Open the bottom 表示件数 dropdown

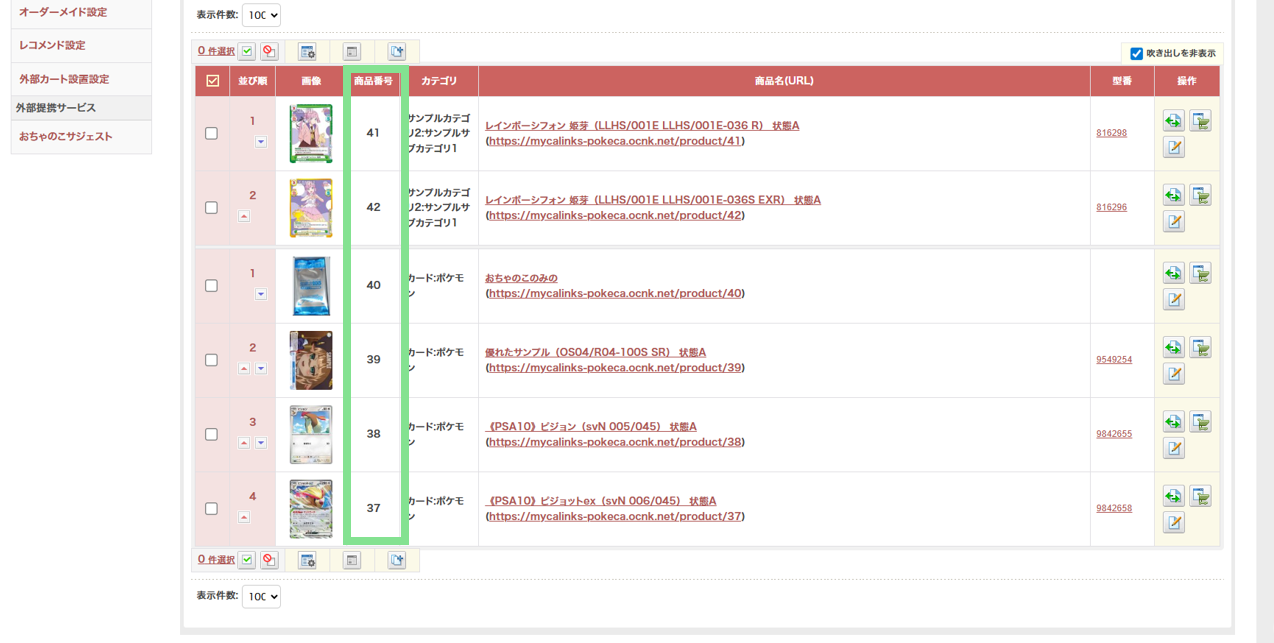point(261,596)
